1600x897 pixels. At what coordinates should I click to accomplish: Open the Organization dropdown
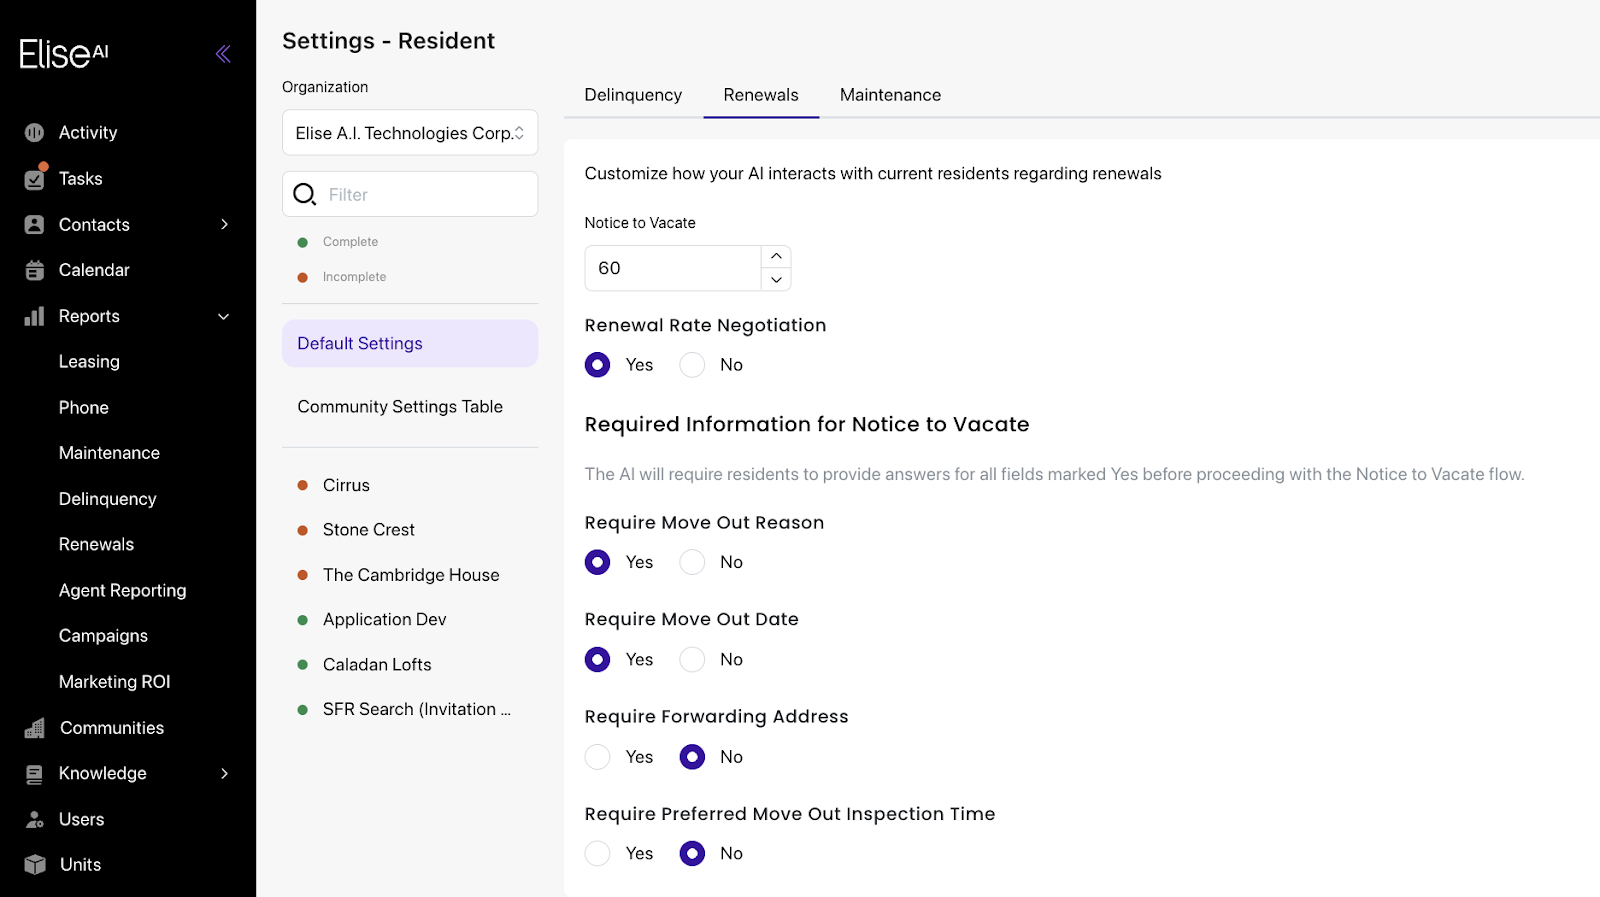click(410, 133)
